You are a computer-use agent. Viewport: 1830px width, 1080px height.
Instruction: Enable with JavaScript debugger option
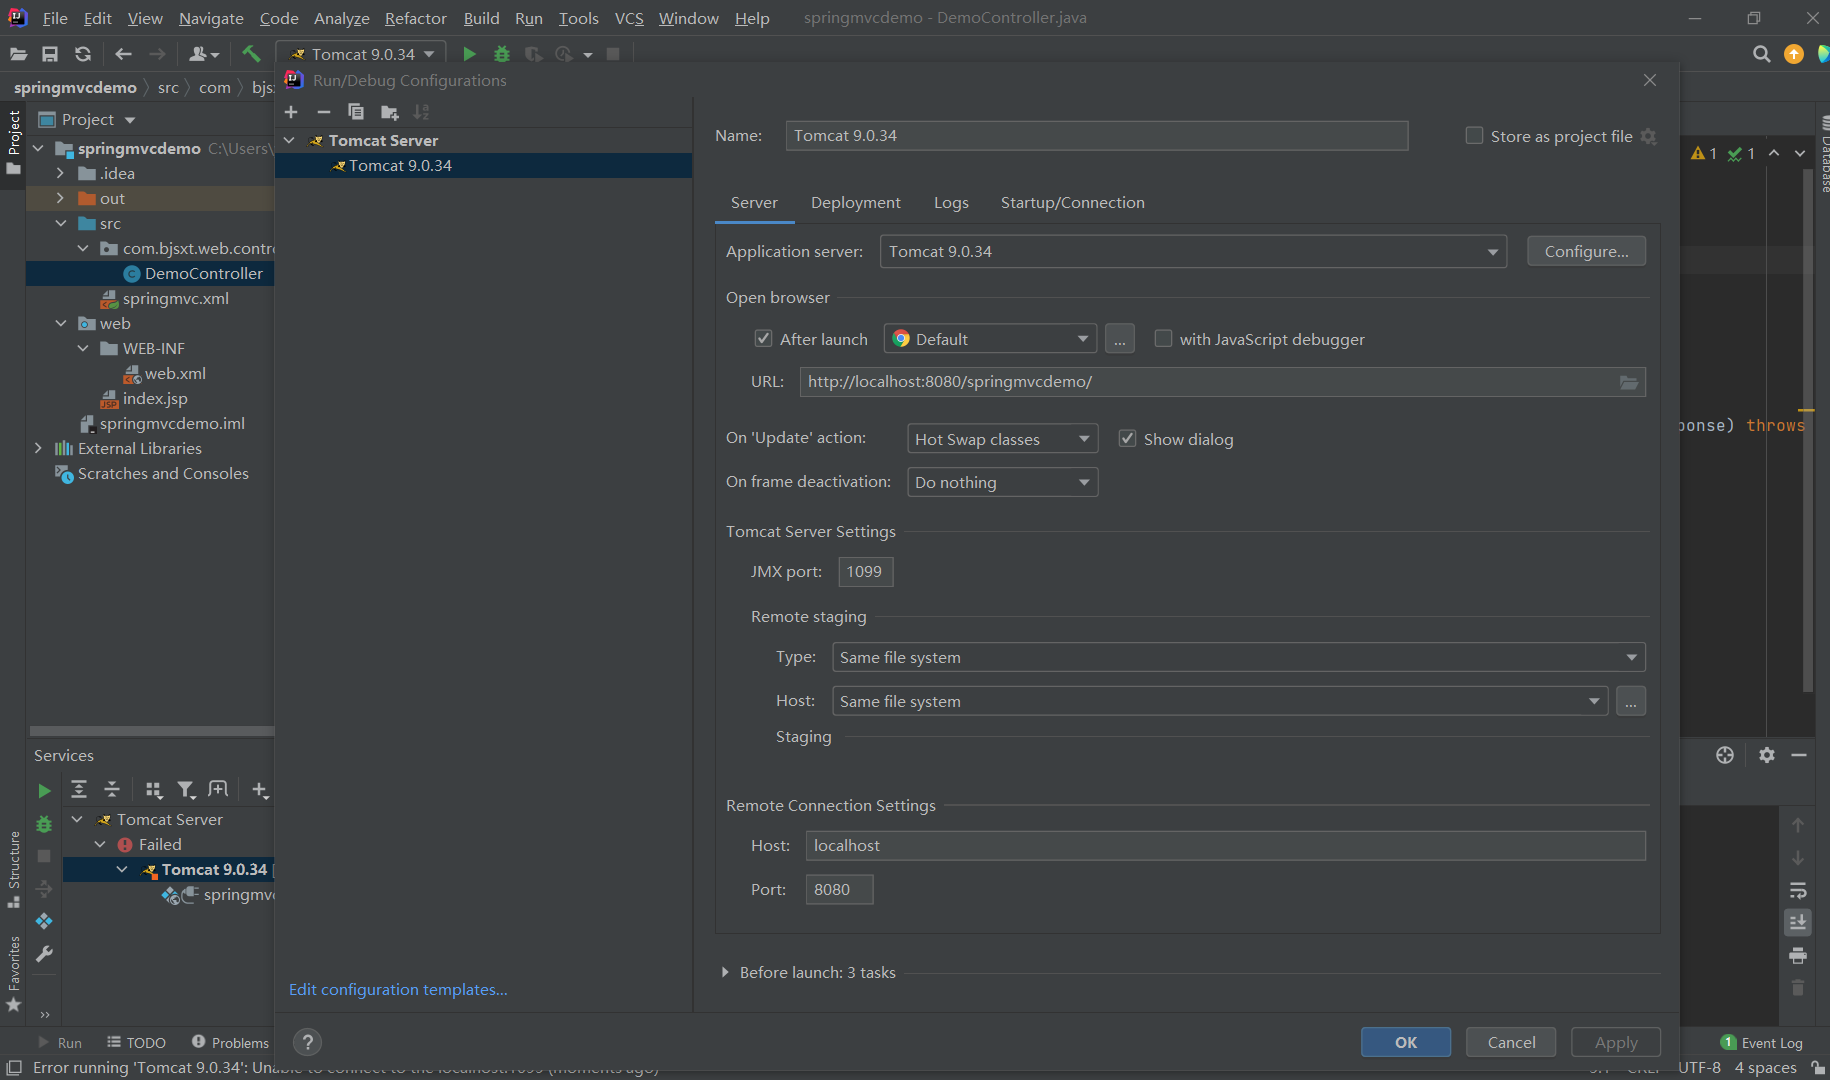pos(1163,339)
